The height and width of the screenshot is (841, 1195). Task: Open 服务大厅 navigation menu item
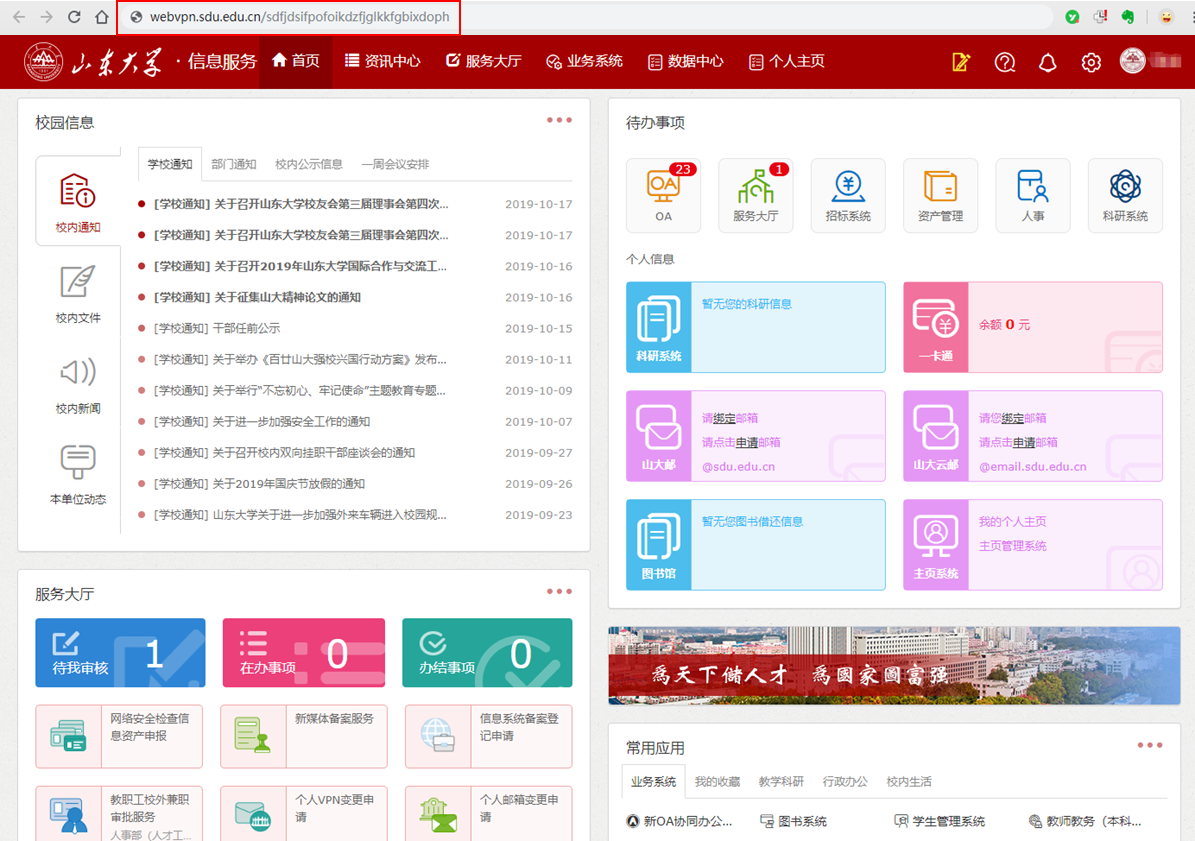click(484, 61)
